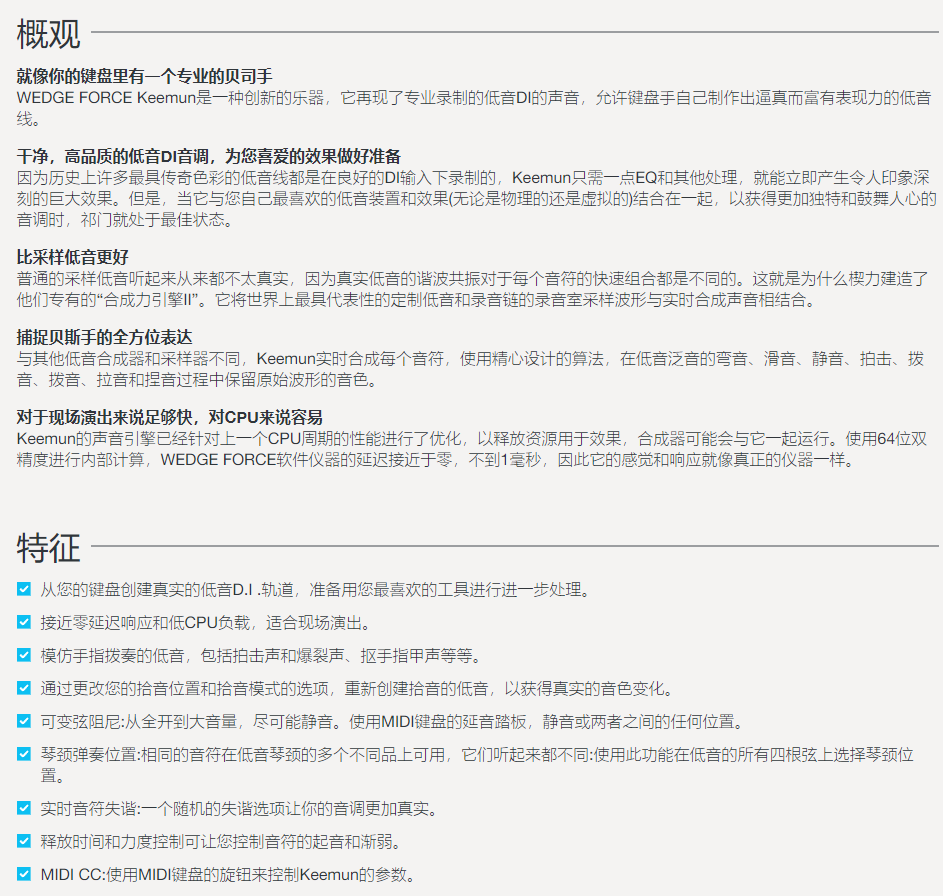Click the subheading '捕捉贝斯手的全方位表达'
The height and width of the screenshot is (896, 943).
pos(104,337)
